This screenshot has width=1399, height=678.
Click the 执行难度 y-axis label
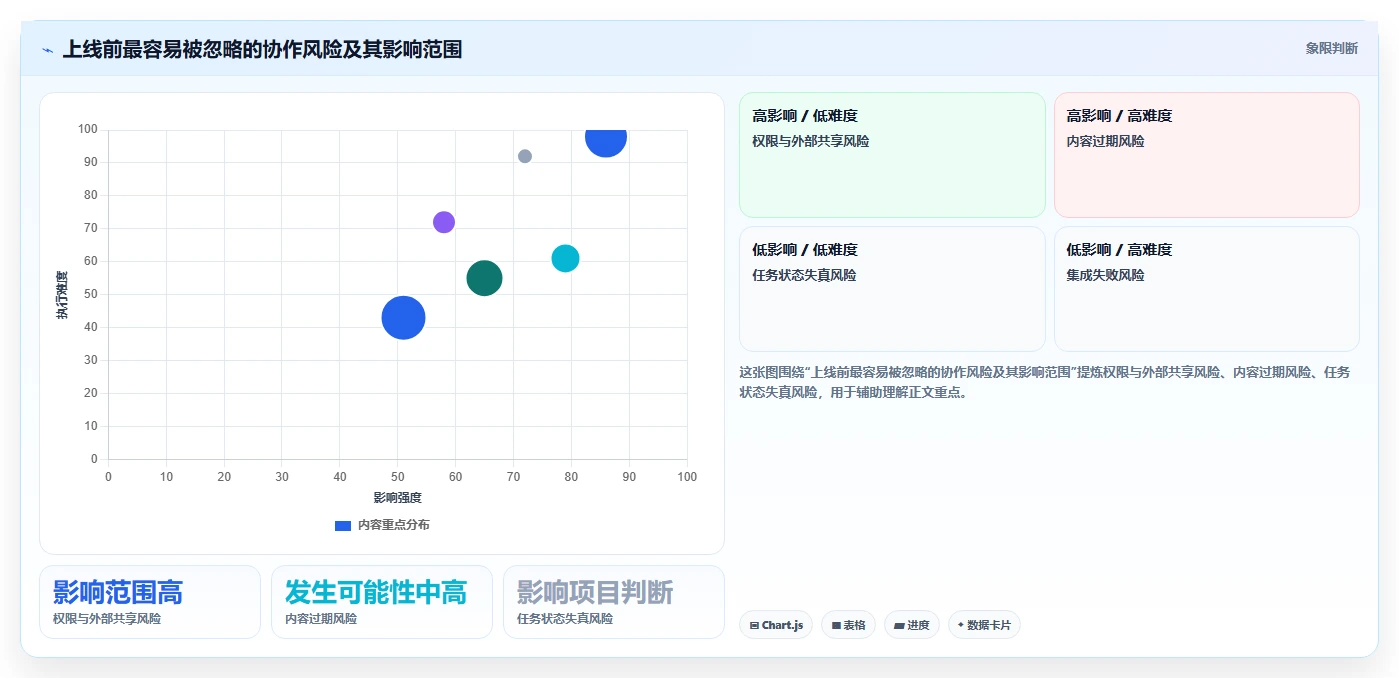(63, 295)
